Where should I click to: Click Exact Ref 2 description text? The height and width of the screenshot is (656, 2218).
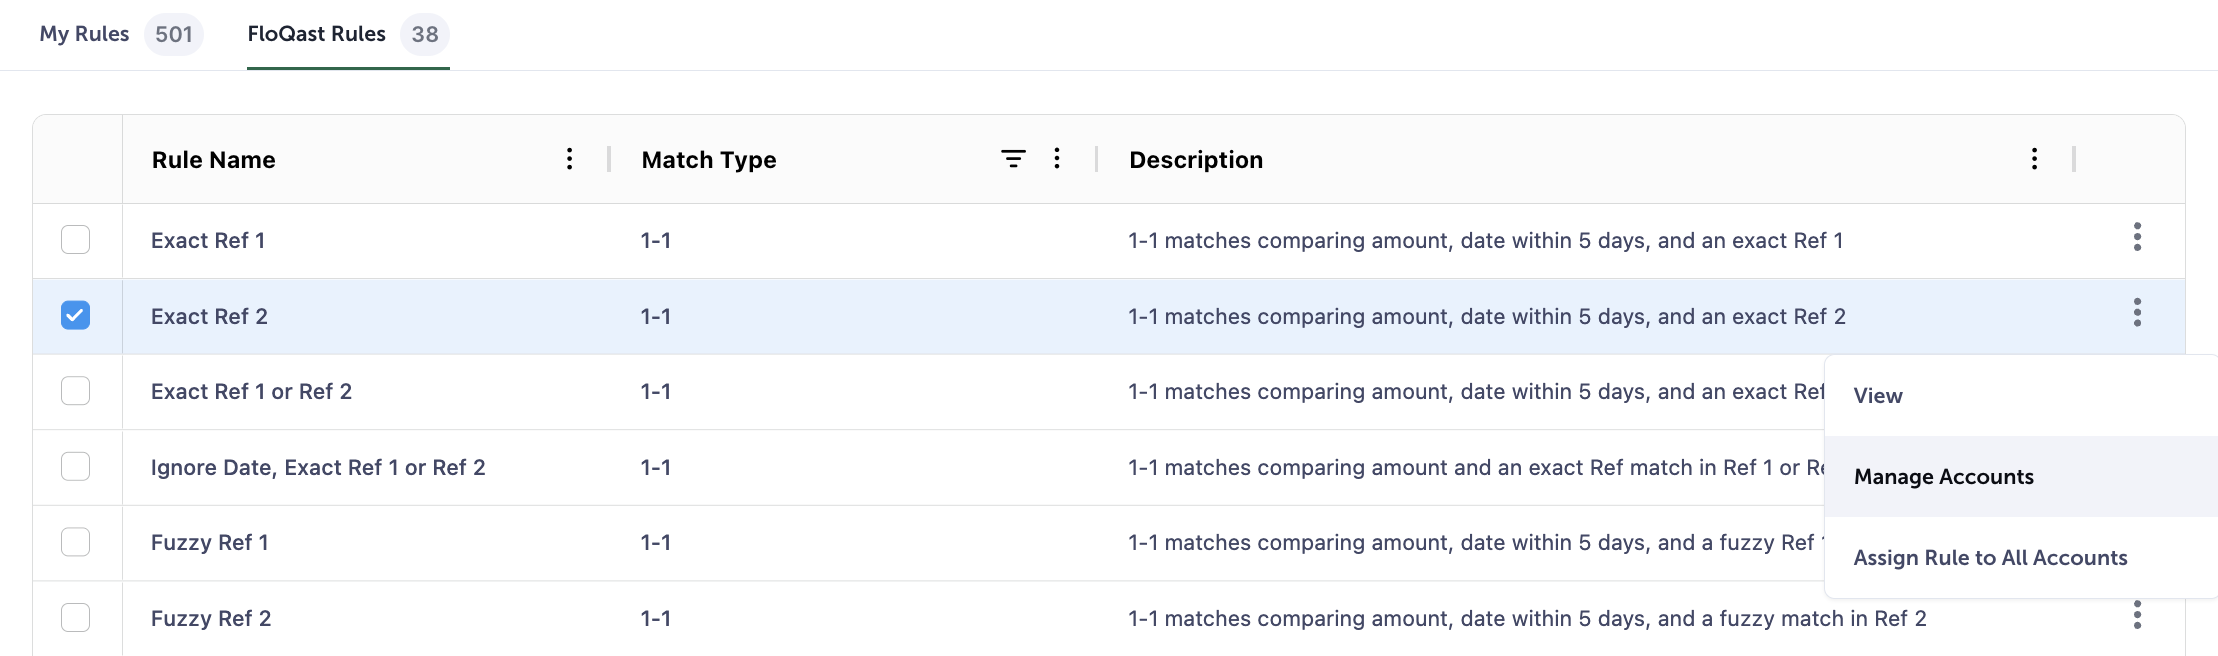1487,316
